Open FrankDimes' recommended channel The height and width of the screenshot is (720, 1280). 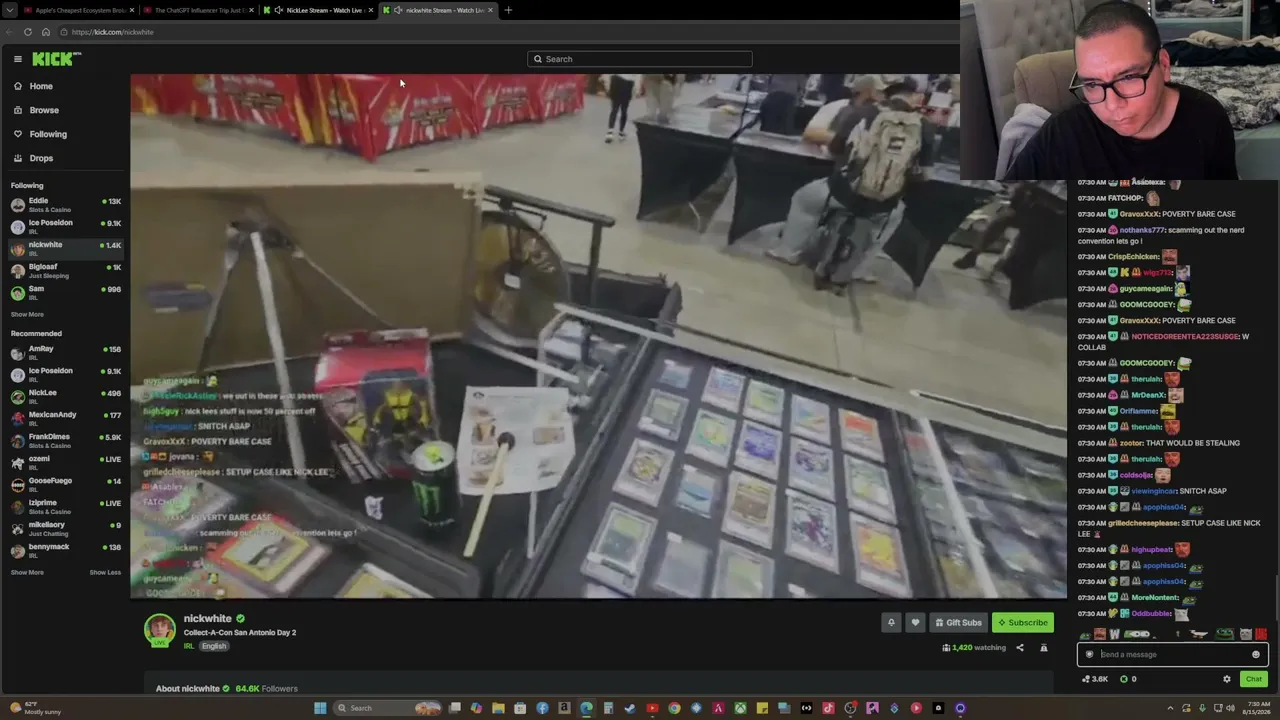[x=65, y=440]
